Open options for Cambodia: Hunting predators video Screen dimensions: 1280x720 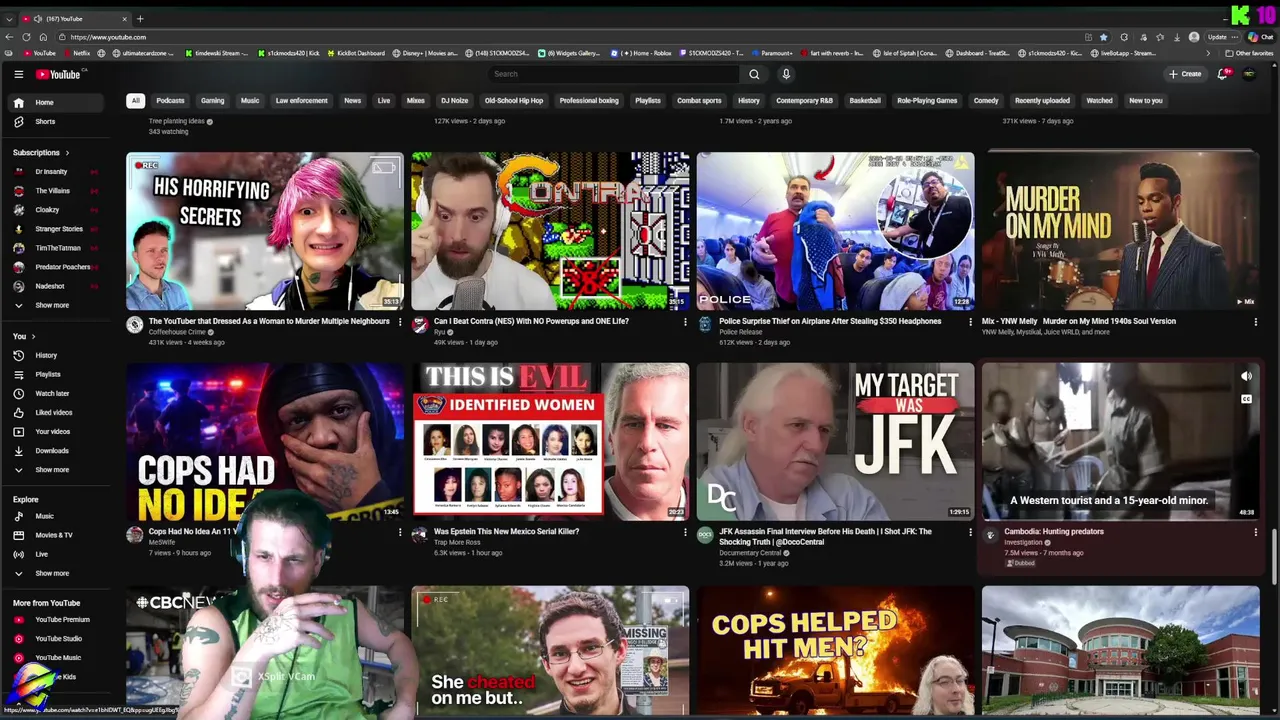pos(1255,532)
